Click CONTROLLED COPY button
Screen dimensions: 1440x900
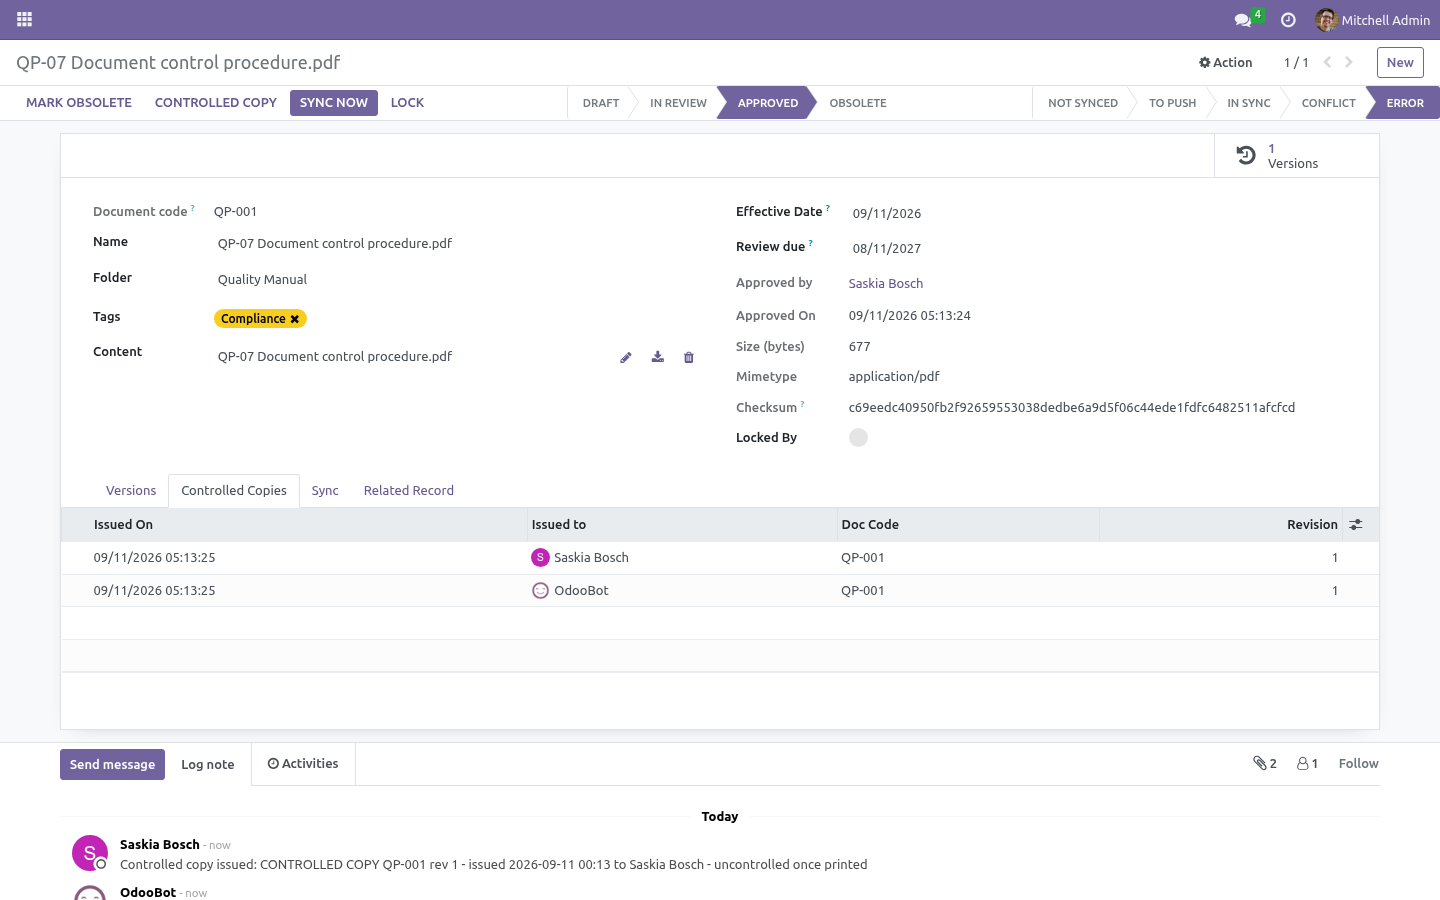tap(216, 103)
